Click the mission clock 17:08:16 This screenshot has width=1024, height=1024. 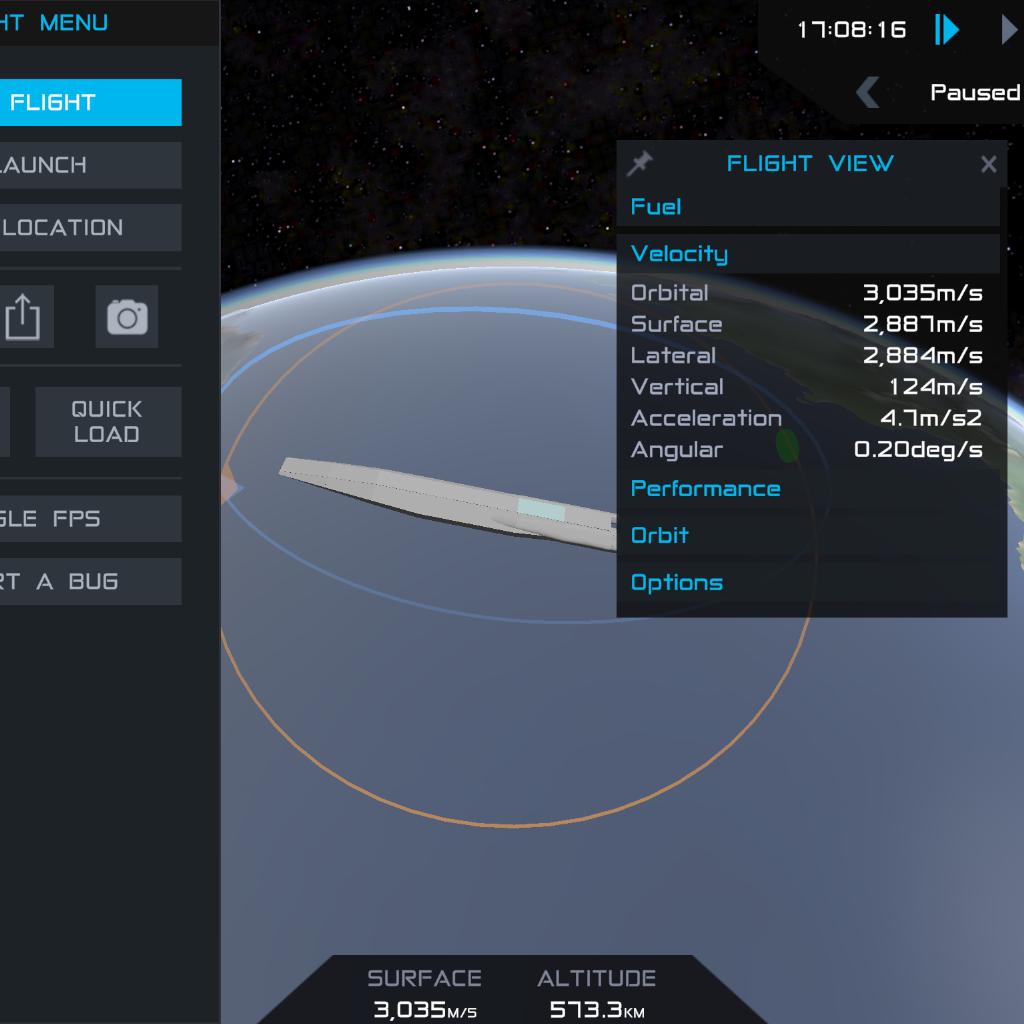852,29
